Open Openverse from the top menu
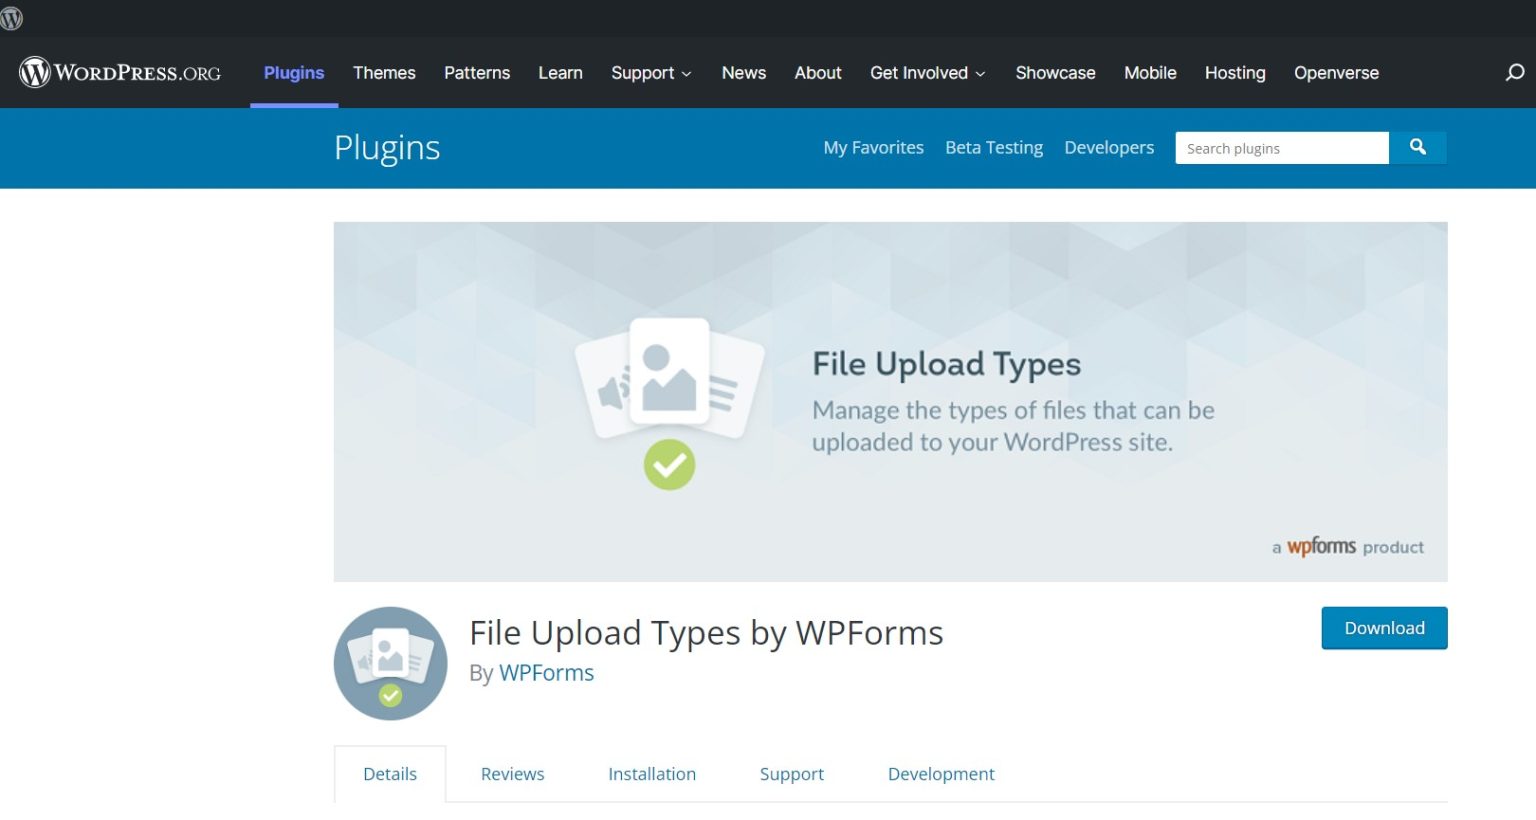The height and width of the screenshot is (820, 1536). pyautogui.click(x=1336, y=72)
